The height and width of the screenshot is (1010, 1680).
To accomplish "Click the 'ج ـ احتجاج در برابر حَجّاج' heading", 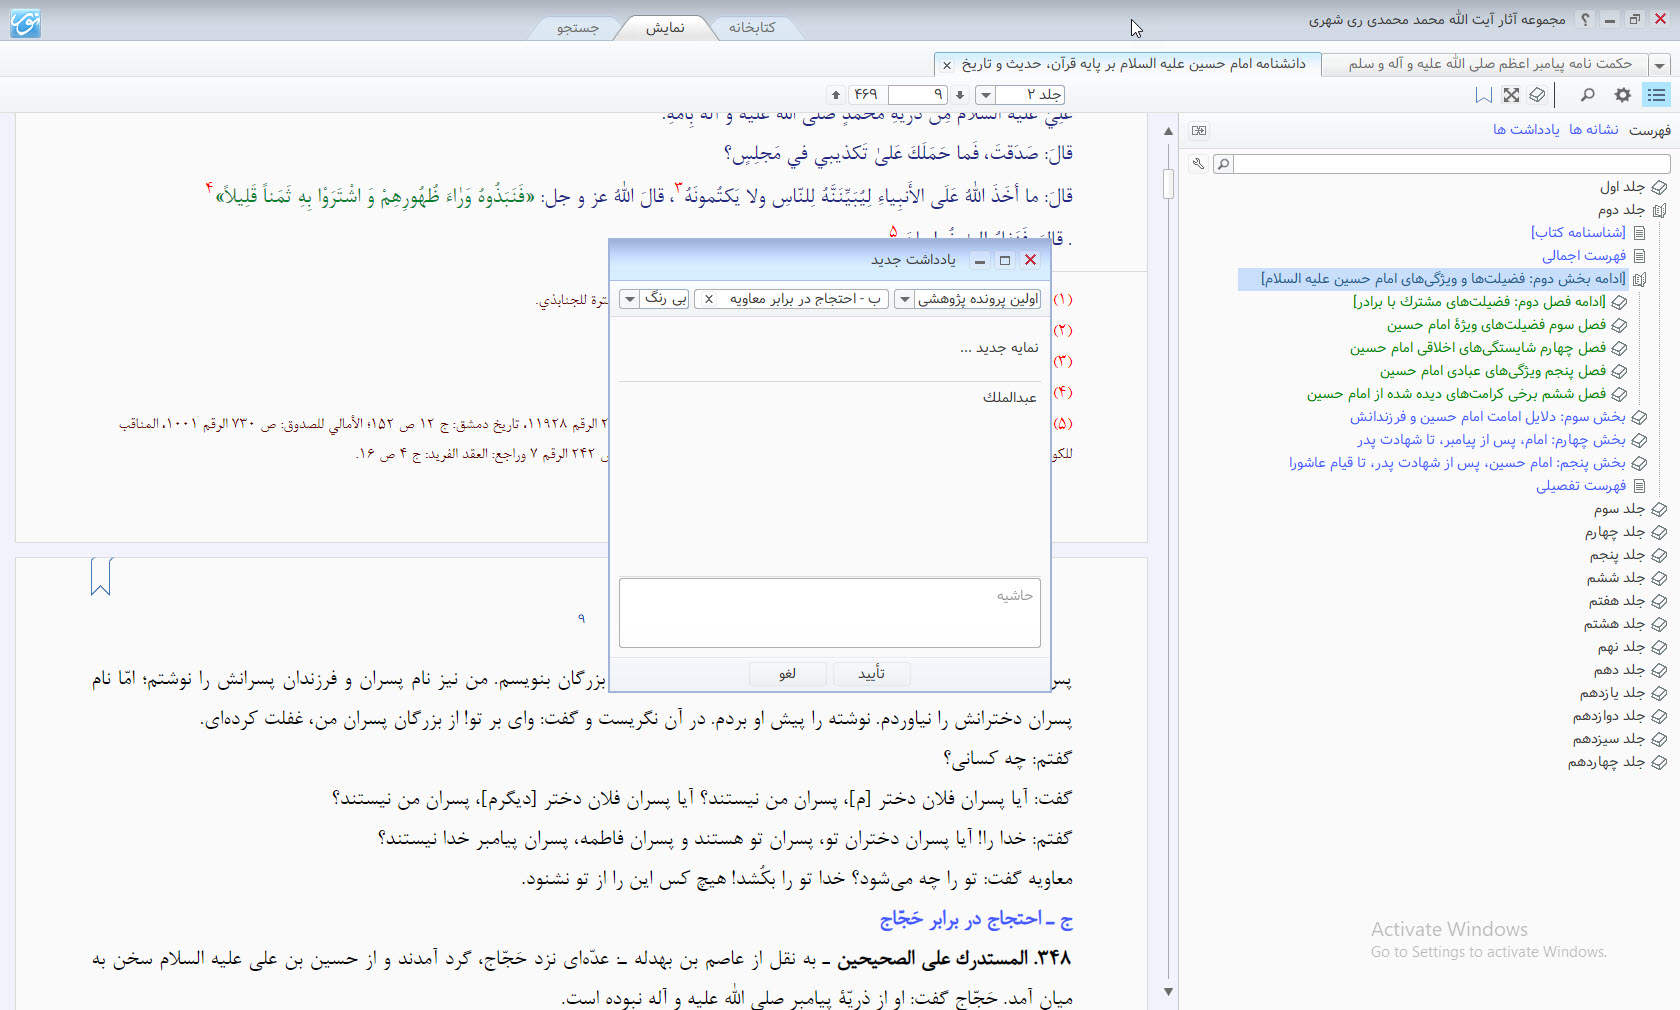I will pyautogui.click(x=976, y=919).
